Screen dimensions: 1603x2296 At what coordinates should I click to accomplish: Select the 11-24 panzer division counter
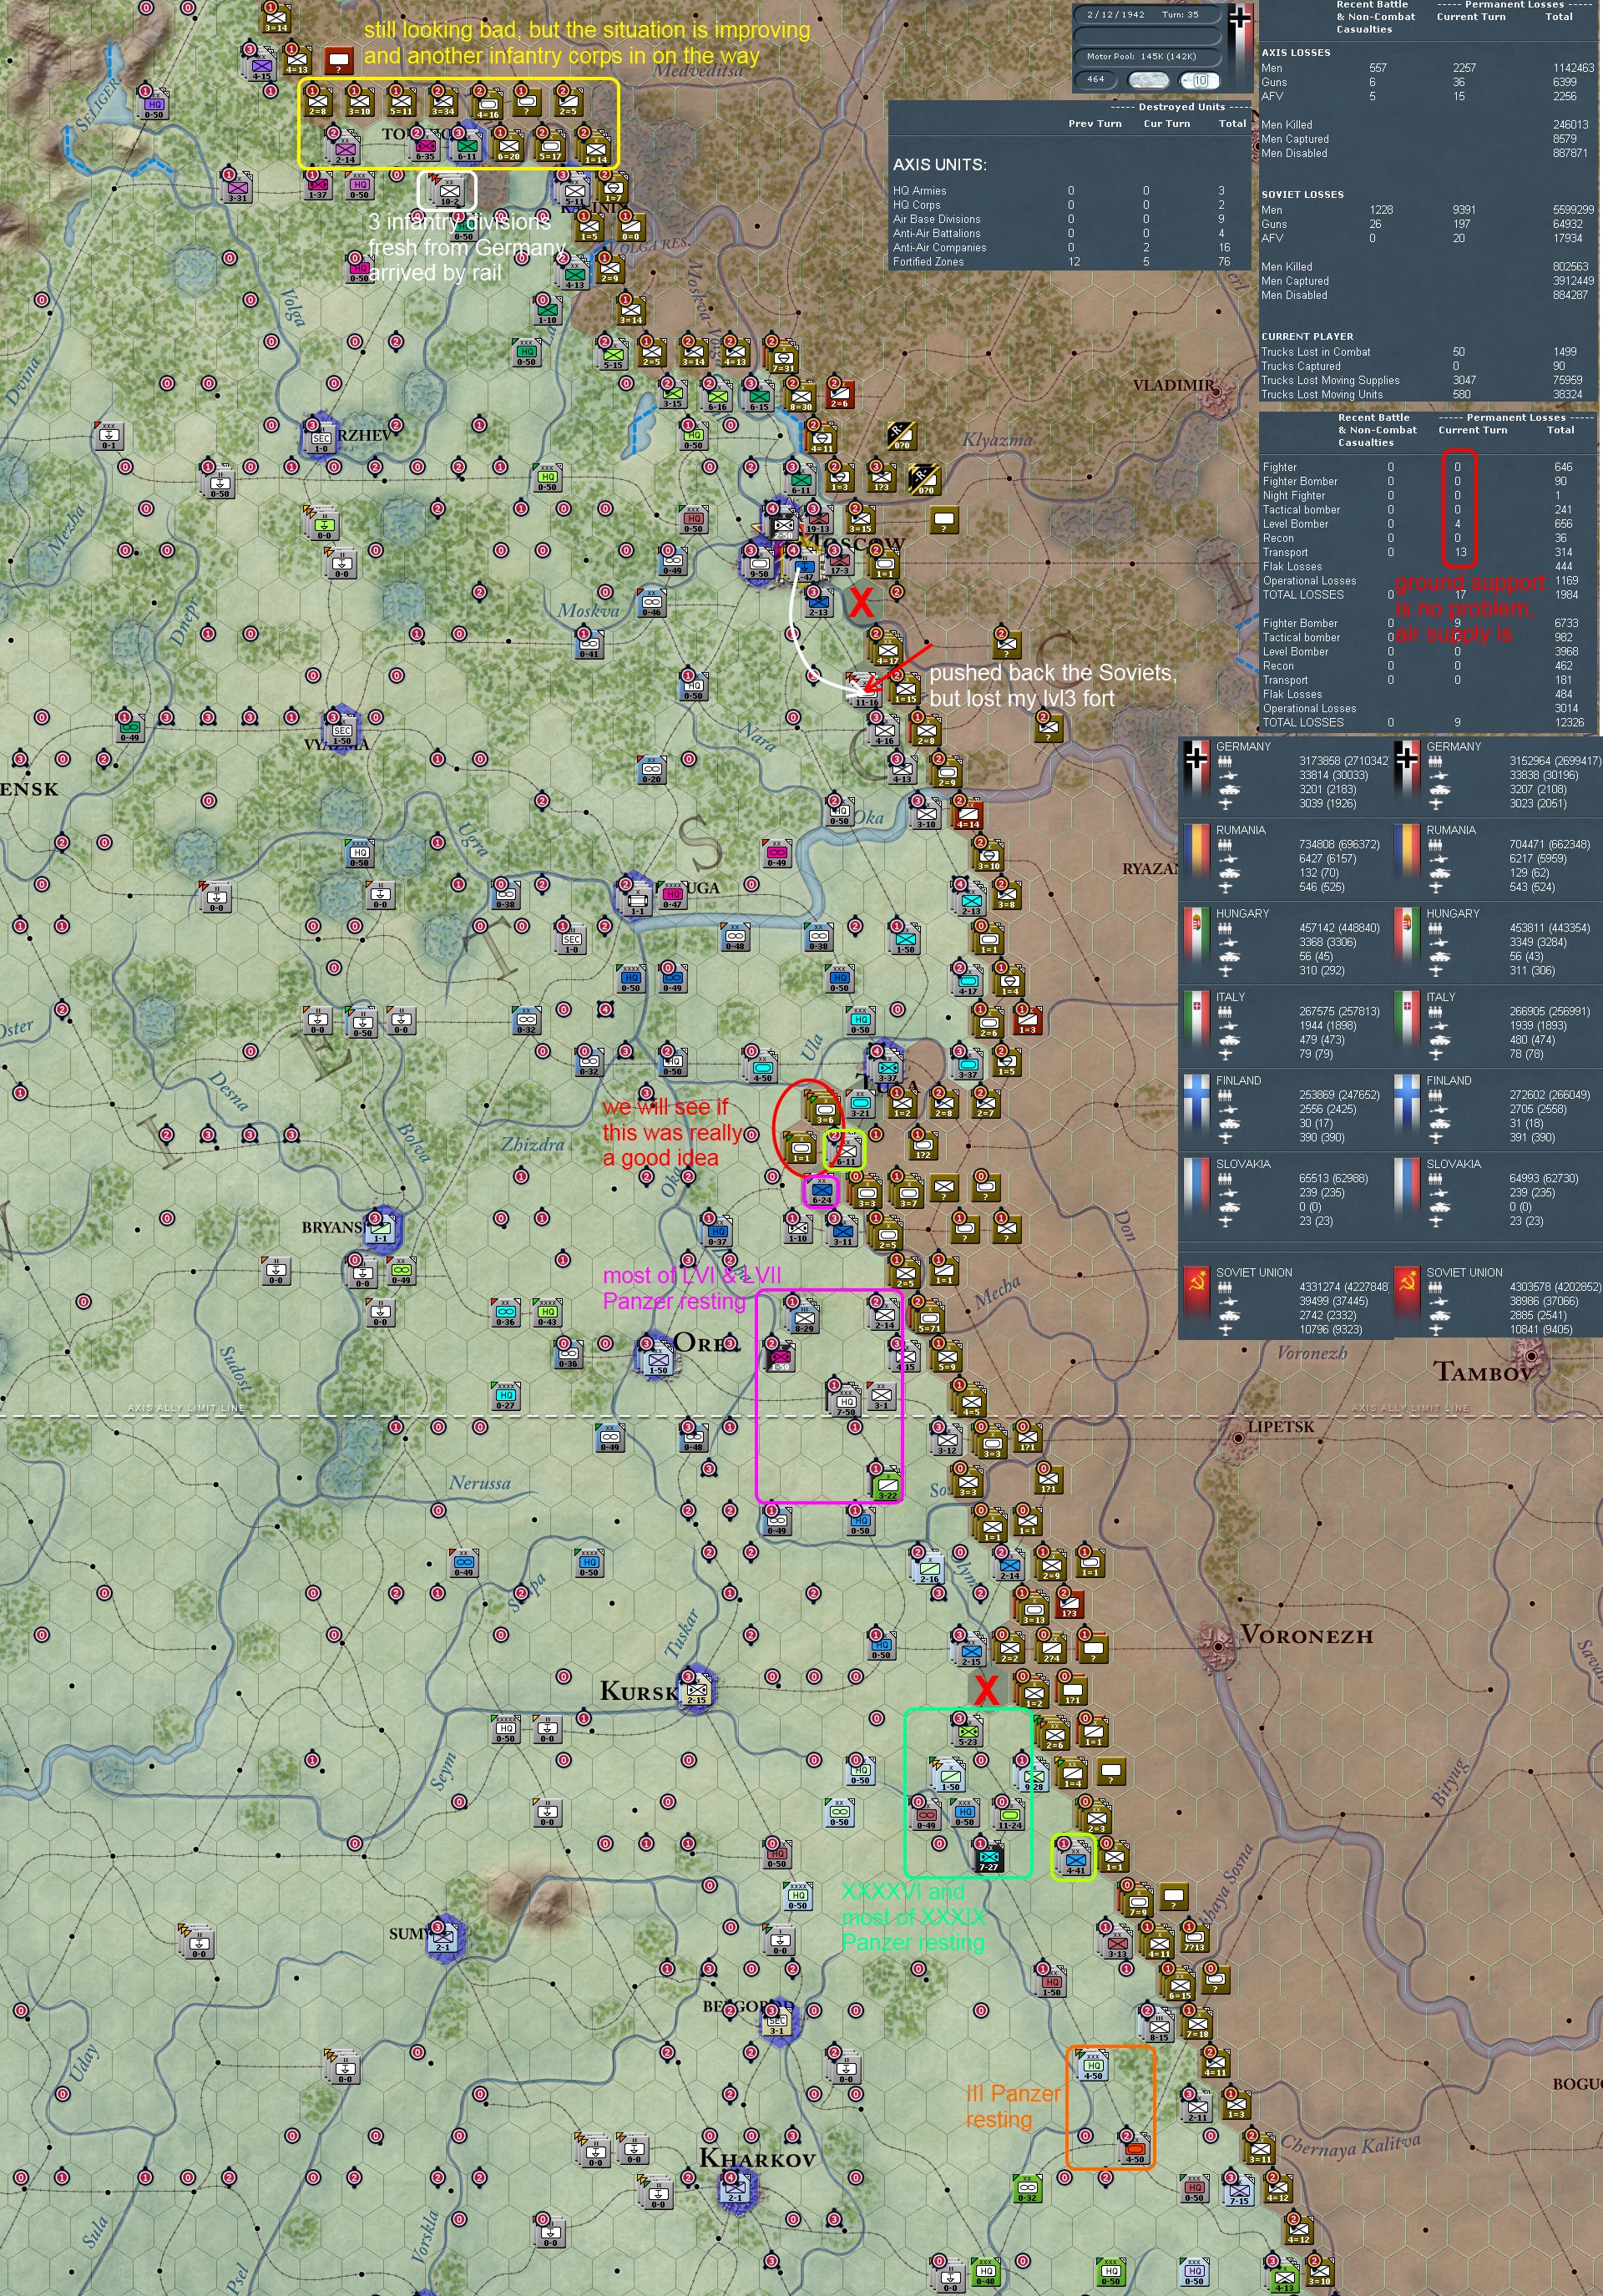tap(1010, 1816)
